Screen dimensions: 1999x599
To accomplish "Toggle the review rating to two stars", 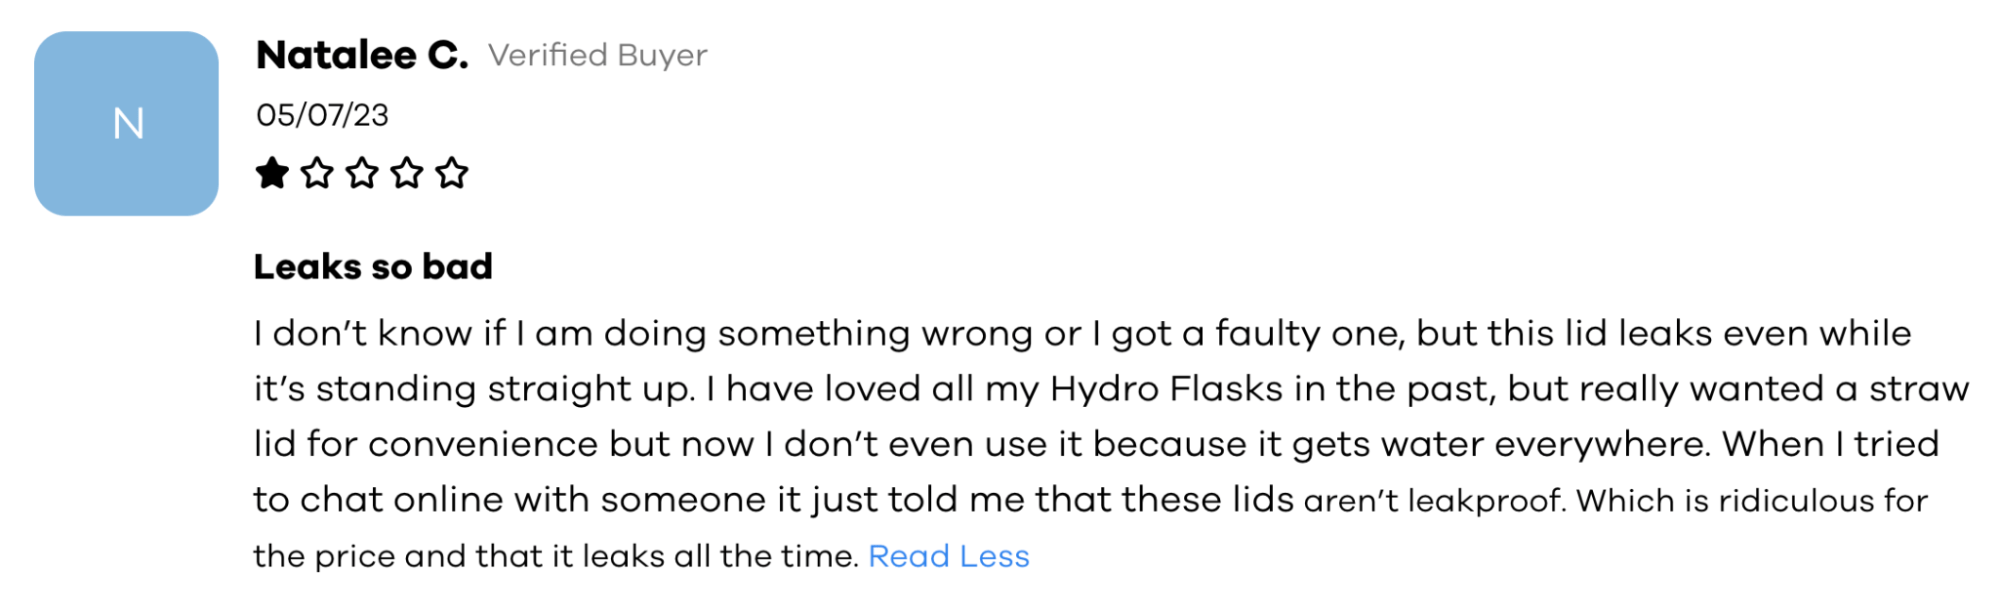I will click(x=317, y=172).
